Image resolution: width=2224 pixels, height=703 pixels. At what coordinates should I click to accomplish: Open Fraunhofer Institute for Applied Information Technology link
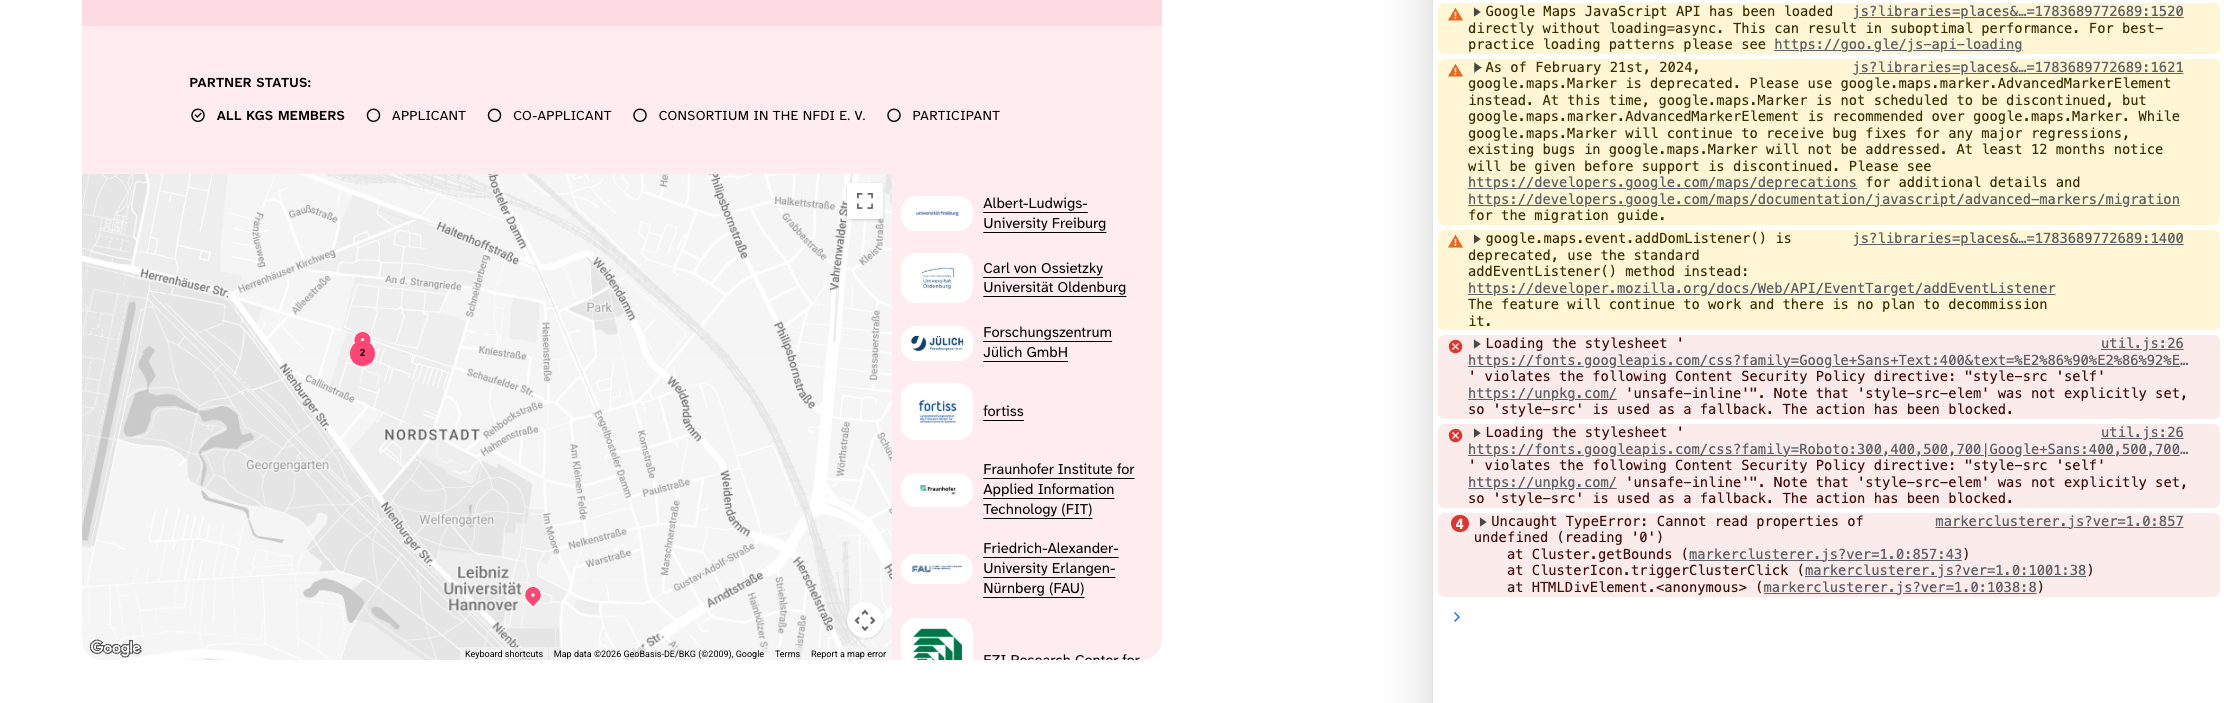point(1058,489)
